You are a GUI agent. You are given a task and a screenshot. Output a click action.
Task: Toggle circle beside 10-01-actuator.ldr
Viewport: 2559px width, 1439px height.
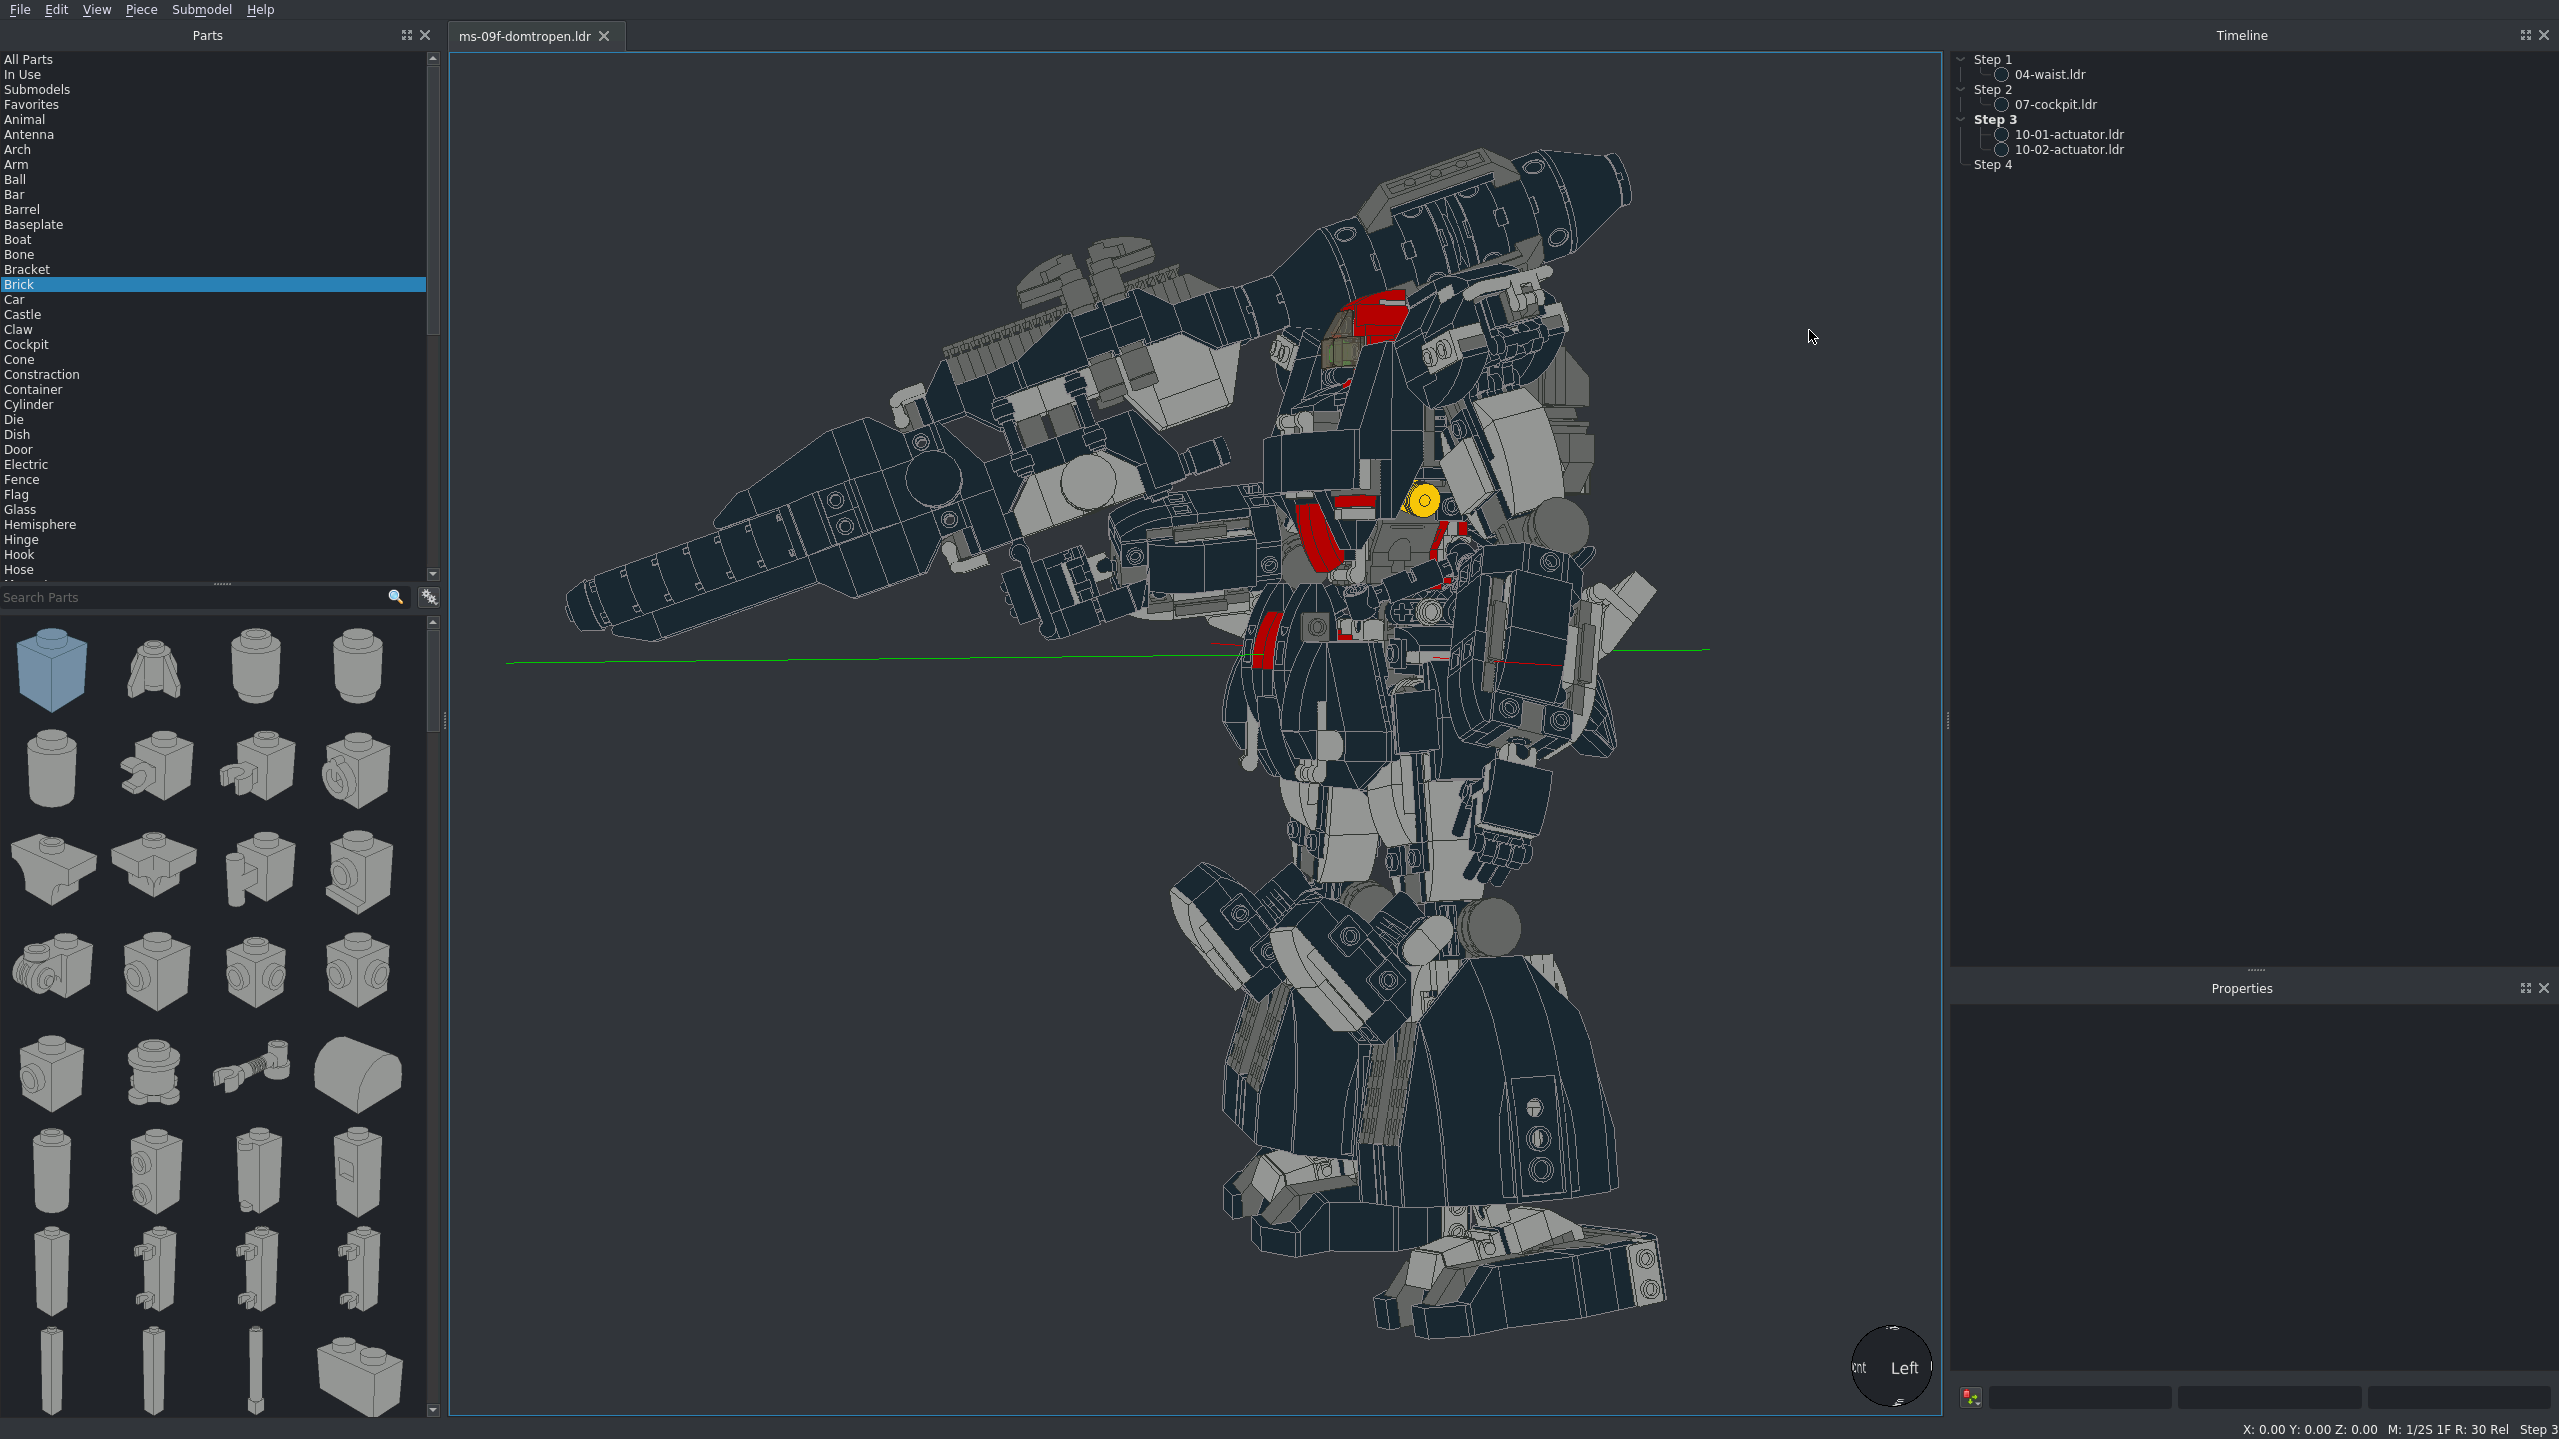click(2001, 134)
